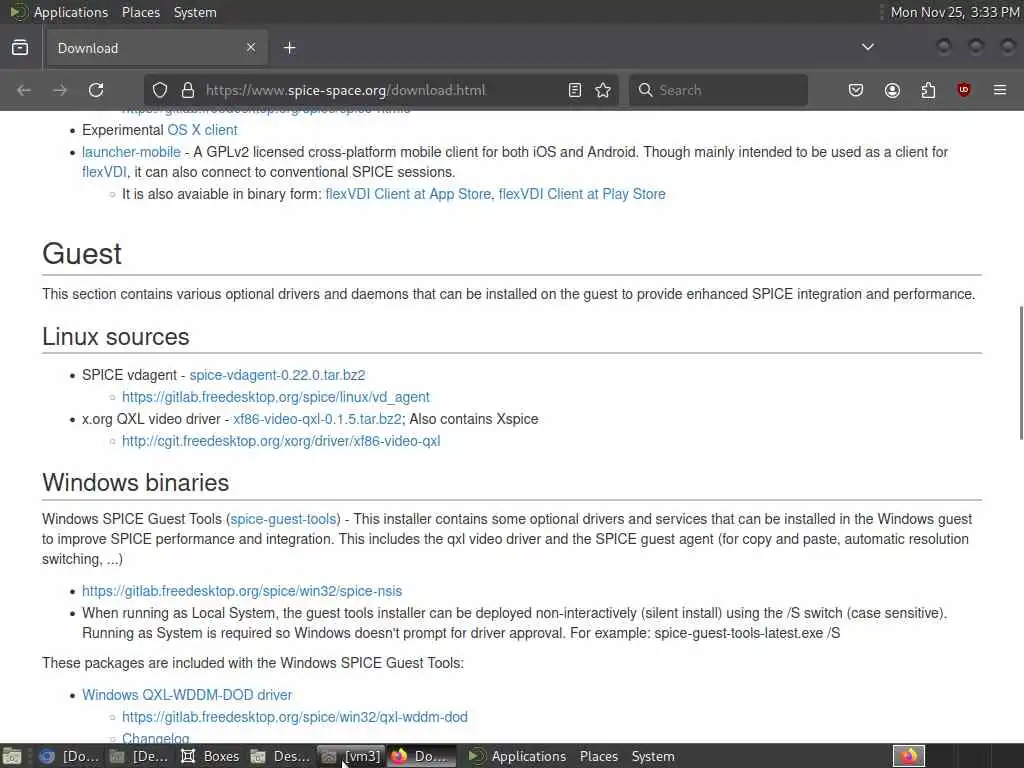The image size is (1024, 768).
Task: Toggle reader view icon
Action: coord(575,90)
